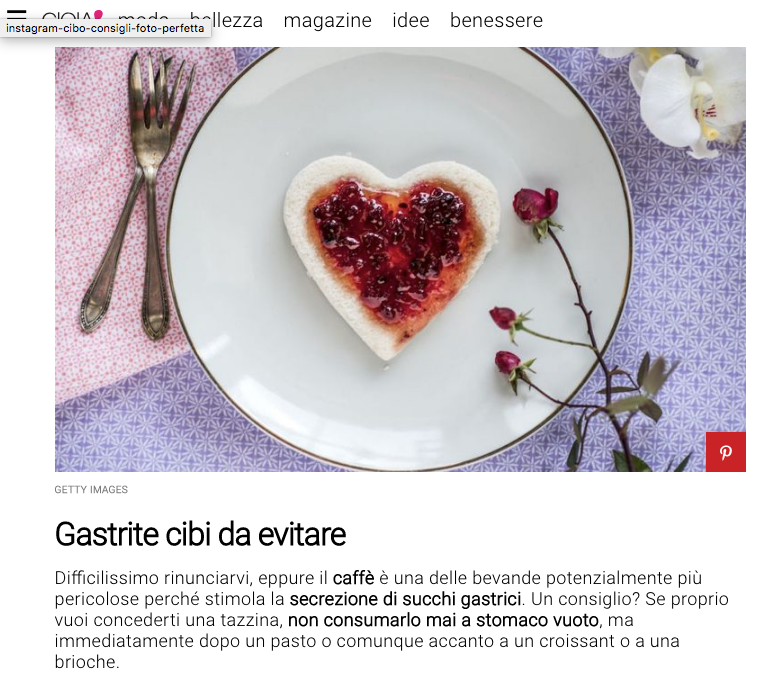Select the idee navigation item

click(x=410, y=21)
